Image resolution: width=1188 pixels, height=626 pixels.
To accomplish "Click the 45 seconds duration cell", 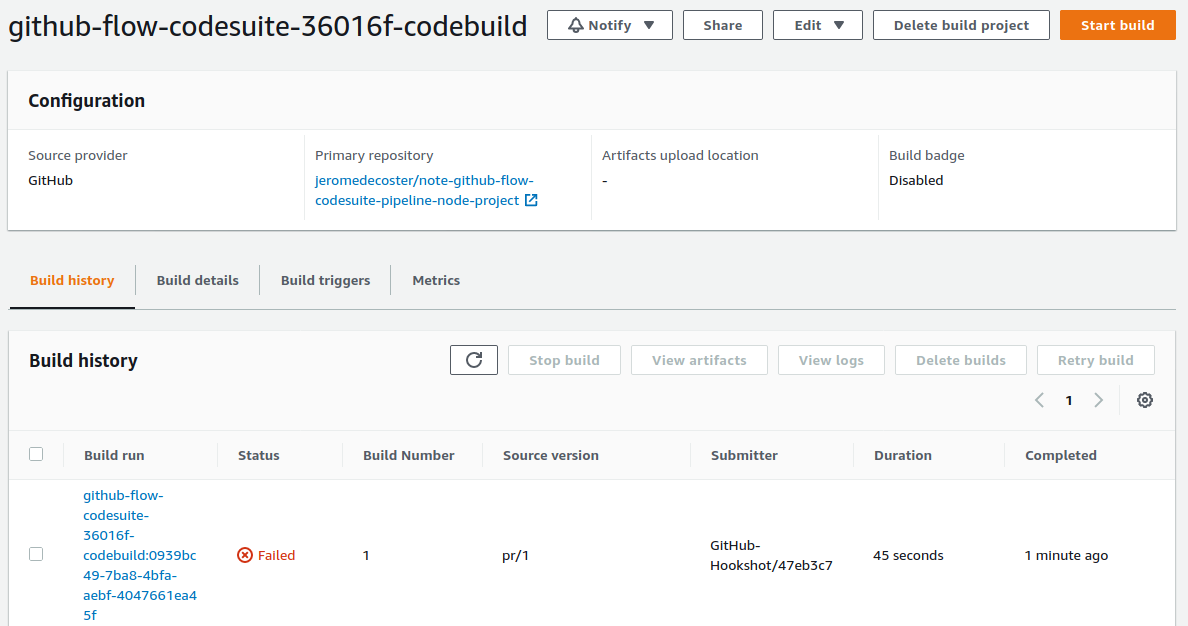I will [x=908, y=556].
